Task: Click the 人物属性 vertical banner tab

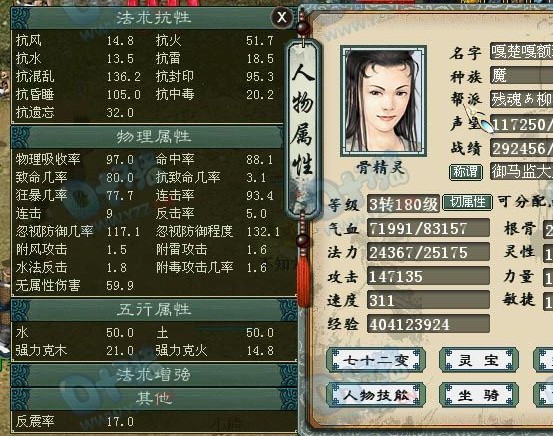Action: coord(303,127)
